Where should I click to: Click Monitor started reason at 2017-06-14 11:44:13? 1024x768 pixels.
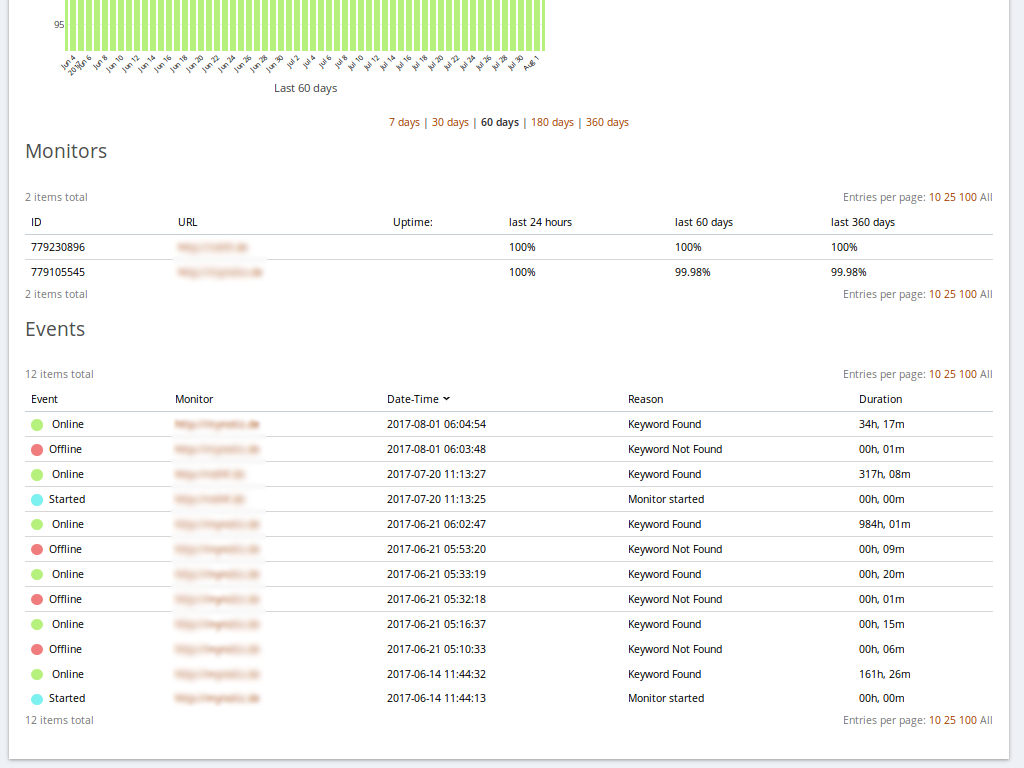point(666,698)
